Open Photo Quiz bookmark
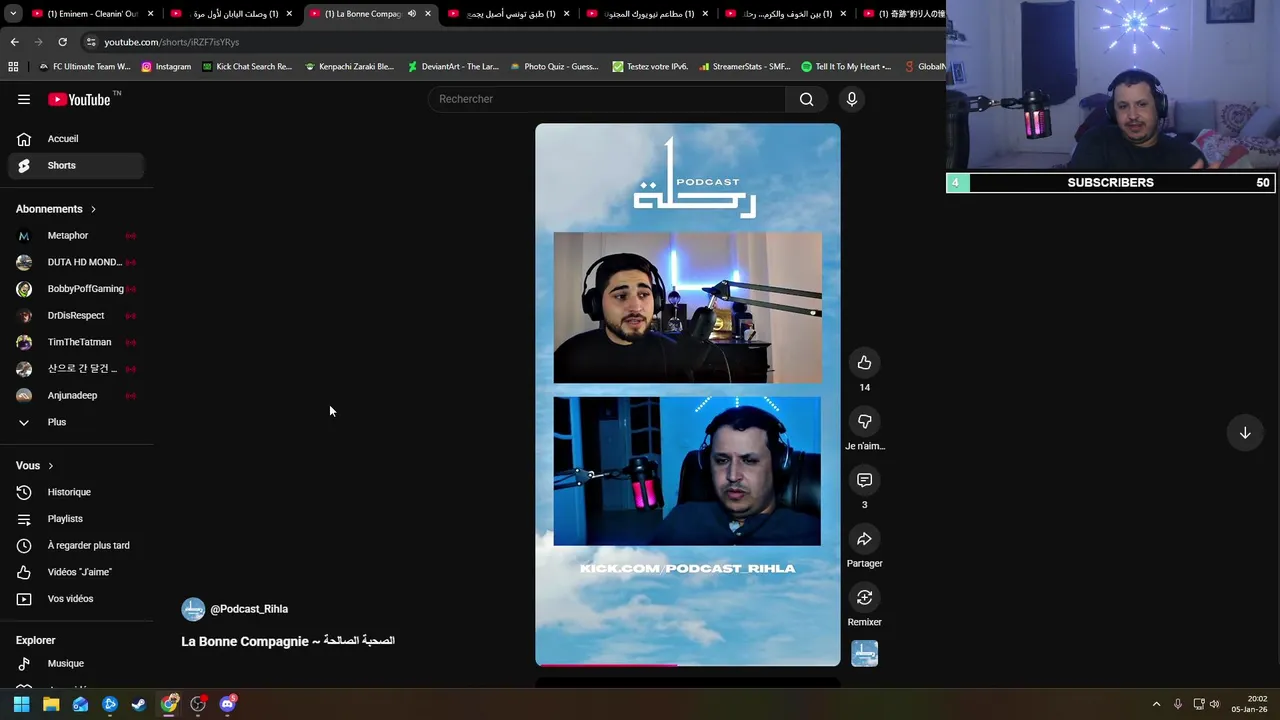The width and height of the screenshot is (1280, 720). point(554,67)
